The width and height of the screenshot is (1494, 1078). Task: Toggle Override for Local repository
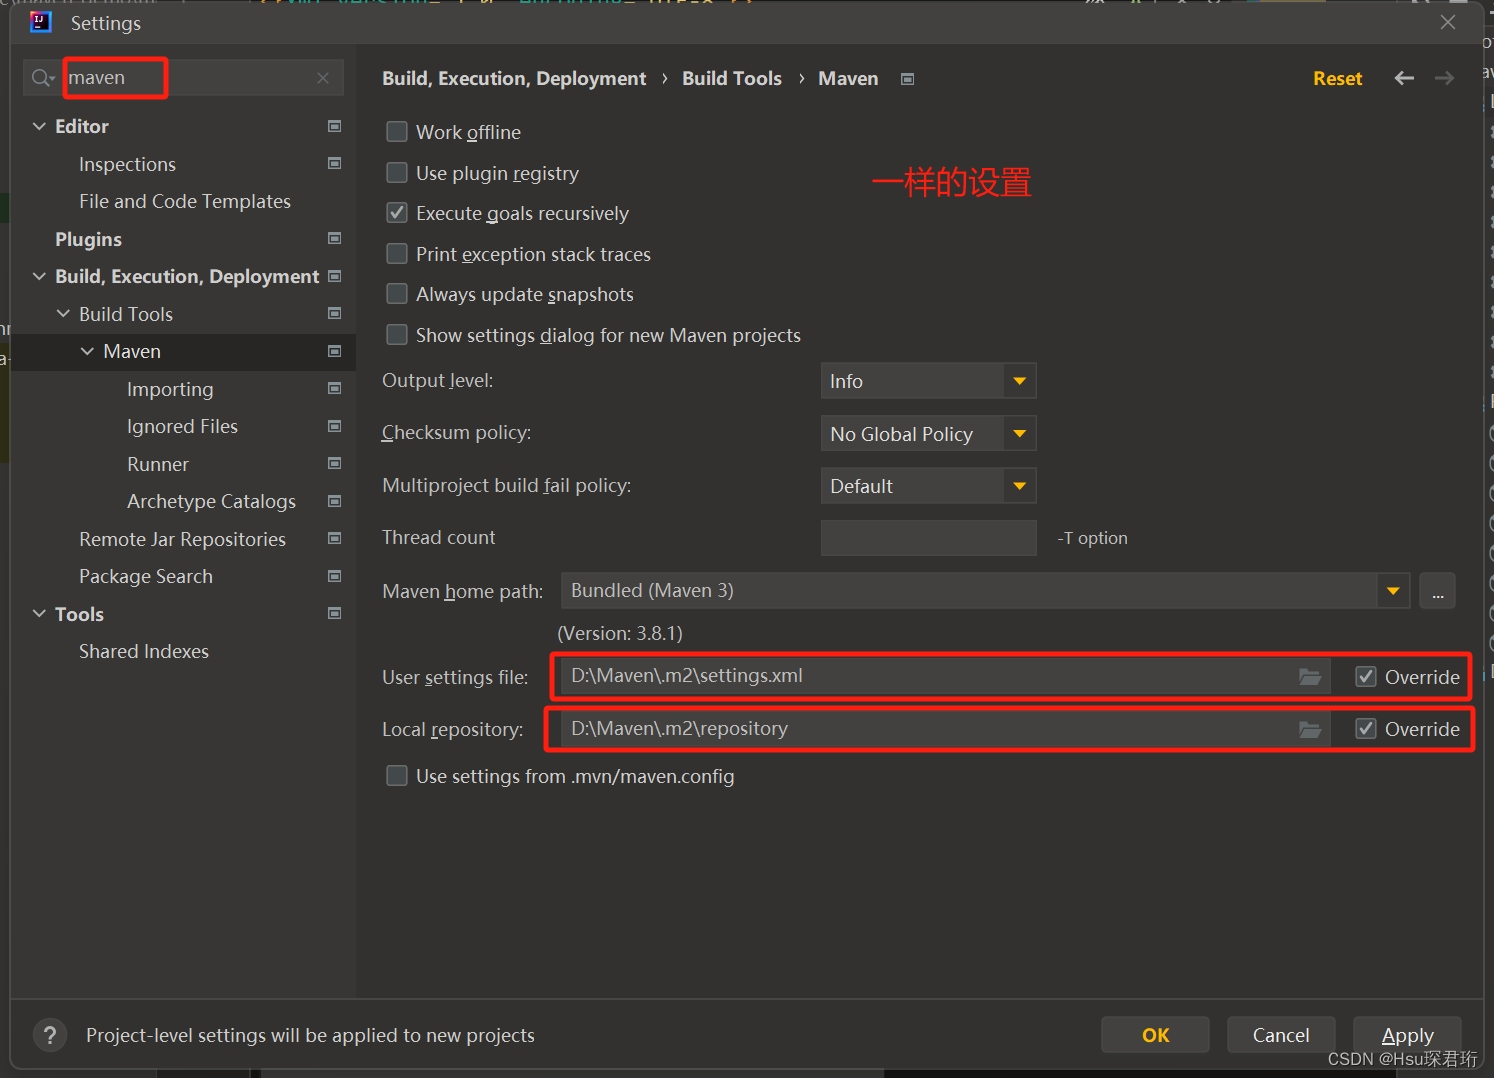(x=1366, y=729)
